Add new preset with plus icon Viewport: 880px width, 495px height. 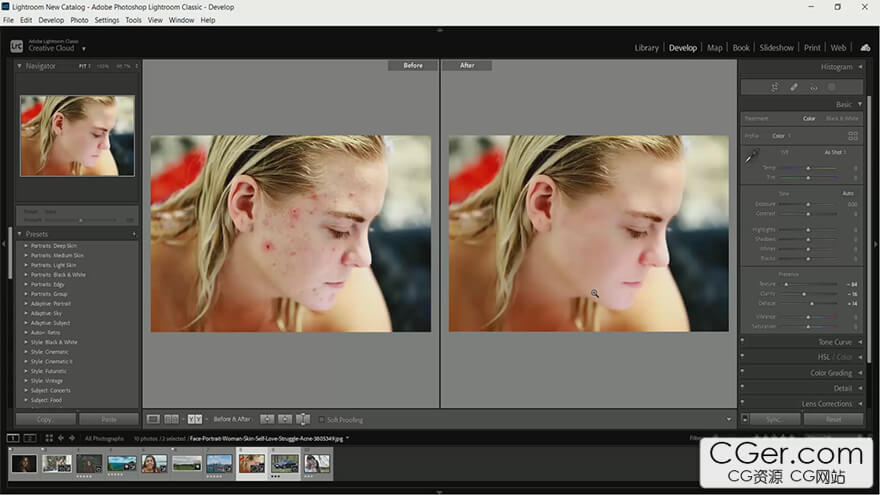pos(134,234)
